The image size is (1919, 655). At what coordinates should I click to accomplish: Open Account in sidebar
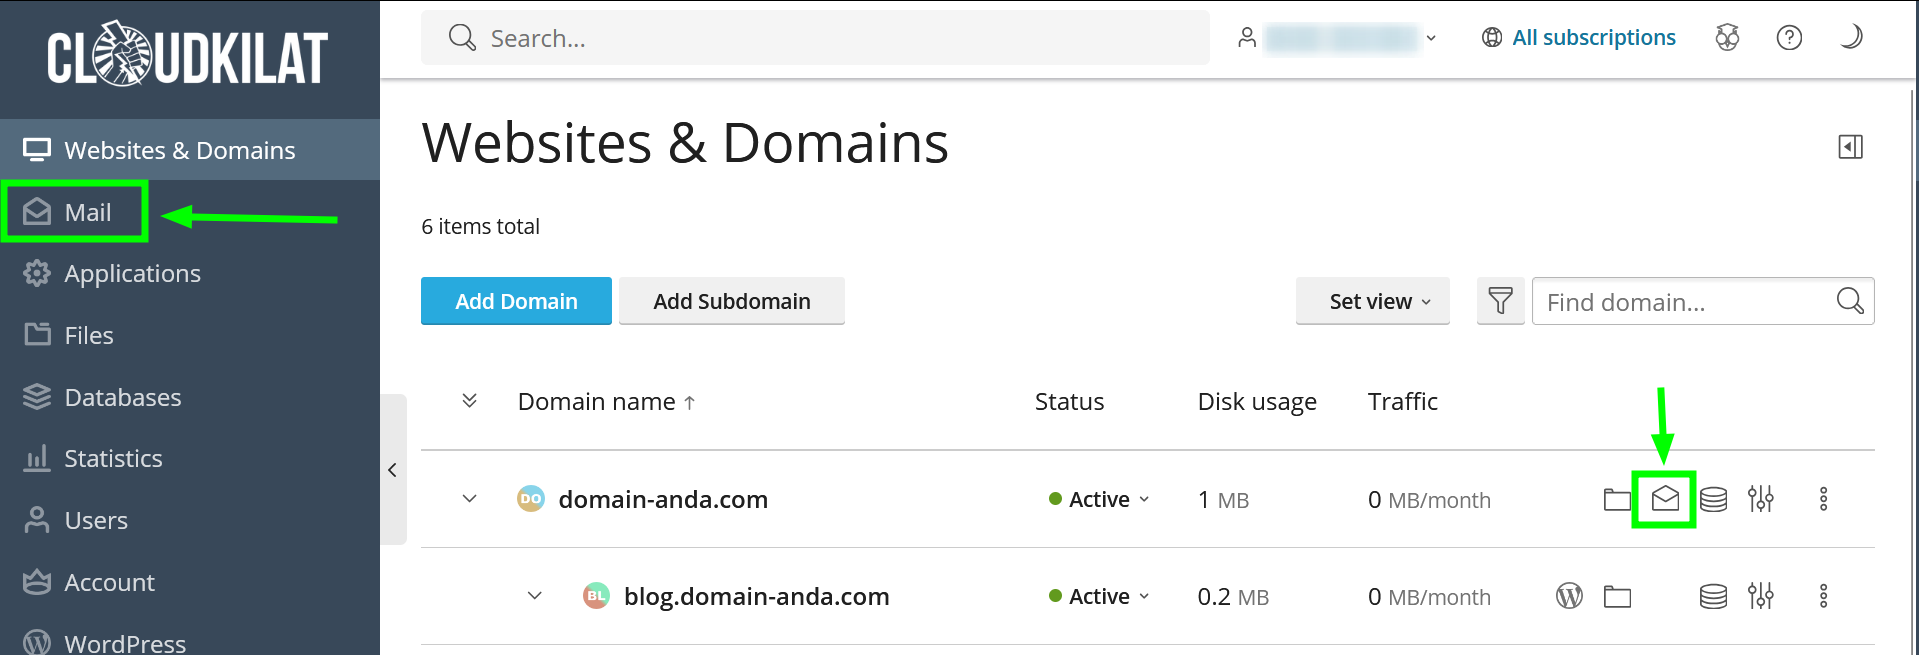190,582
